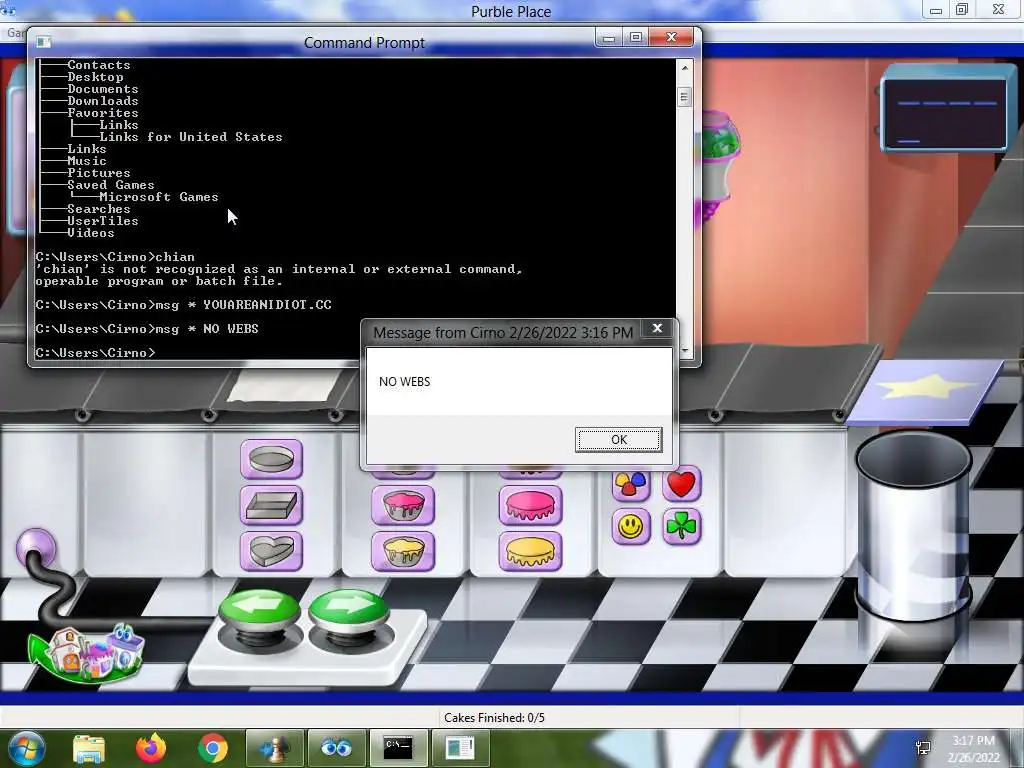Click the 'Saved Games' folder line
Viewport: 1024px width, 768px height.
coord(111,185)
